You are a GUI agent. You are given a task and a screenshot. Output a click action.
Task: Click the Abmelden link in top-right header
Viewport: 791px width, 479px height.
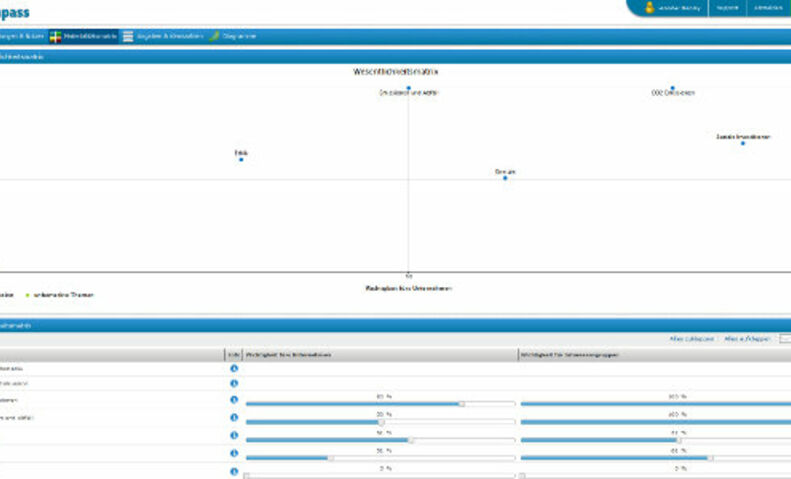(768, 8)
